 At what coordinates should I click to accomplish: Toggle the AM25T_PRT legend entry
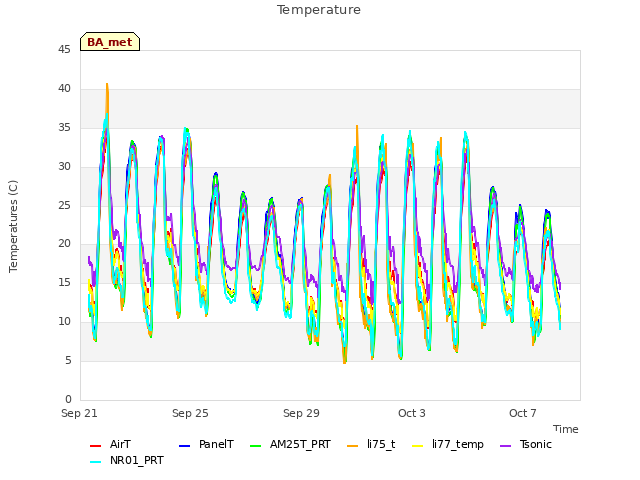290,444
